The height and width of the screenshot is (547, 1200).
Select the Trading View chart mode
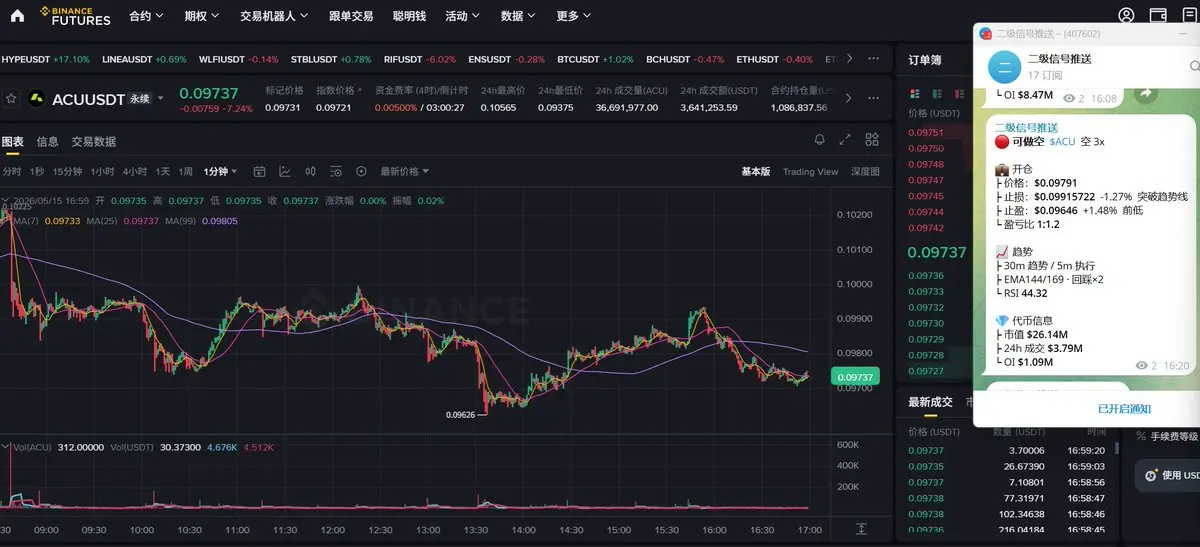810,171
